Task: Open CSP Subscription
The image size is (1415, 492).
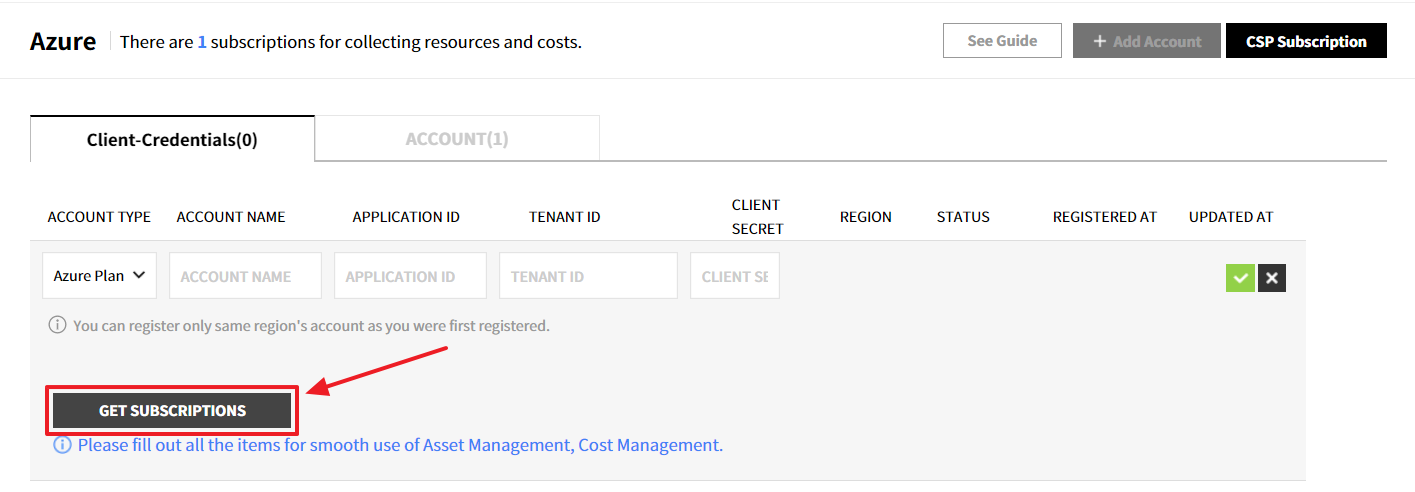Action: (x=1306, y=41)
